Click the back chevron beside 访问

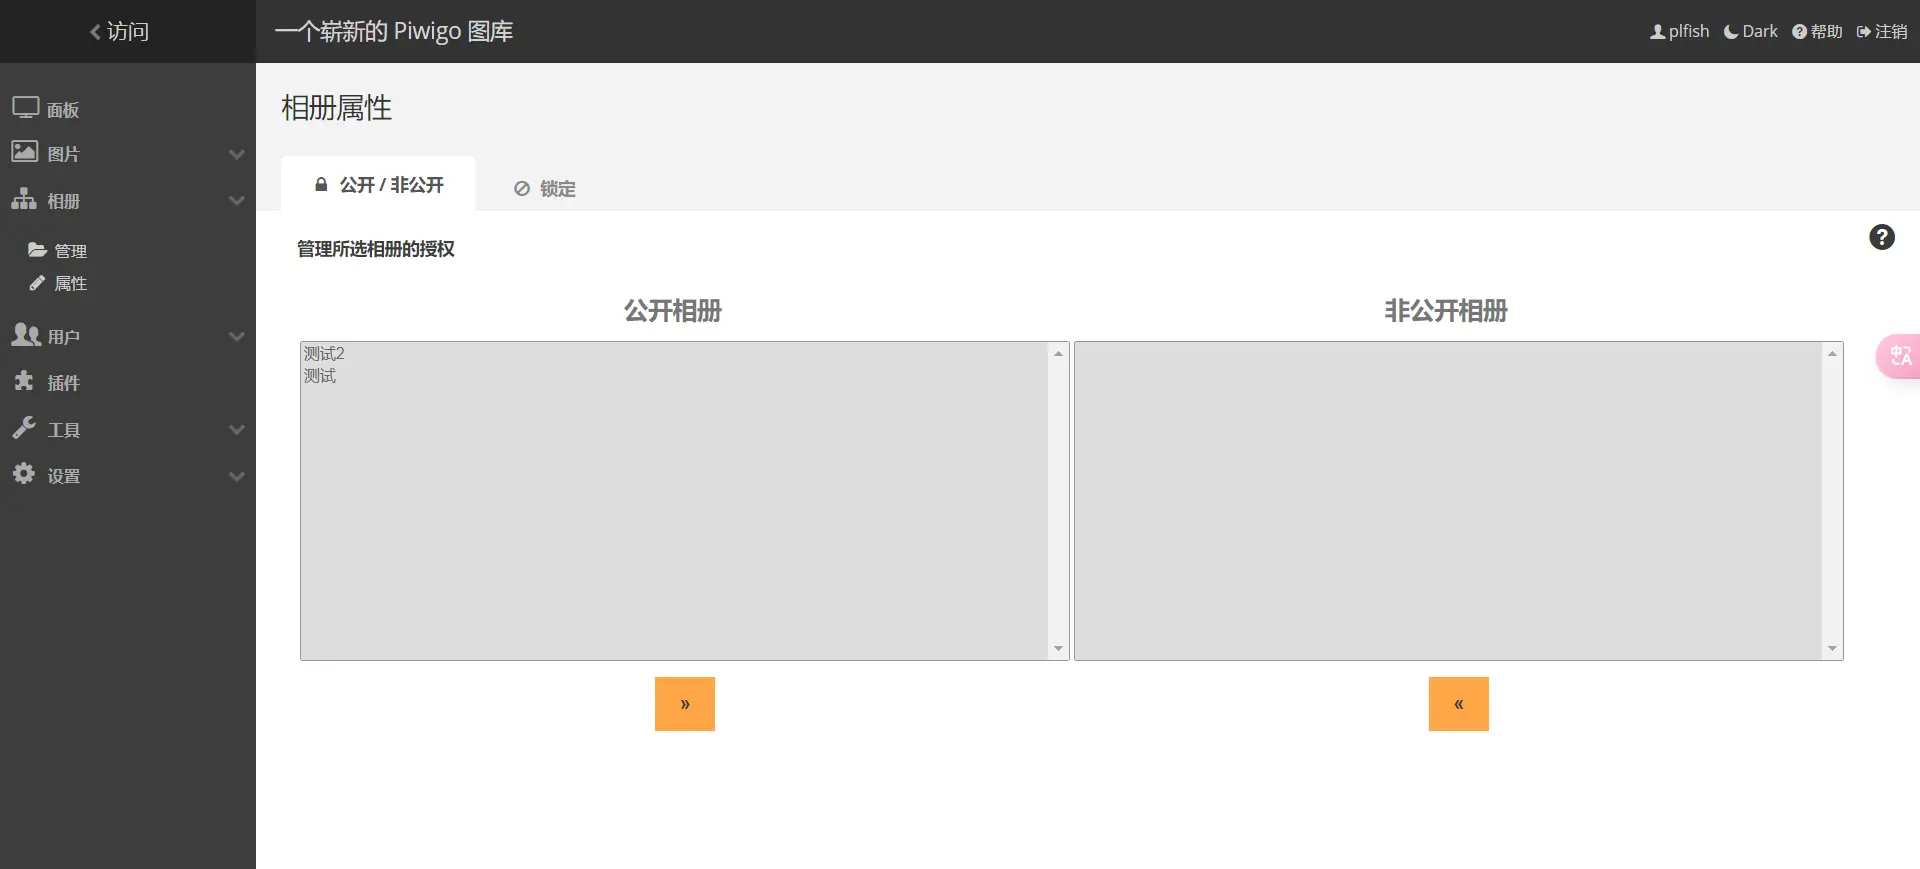[95, 32]
